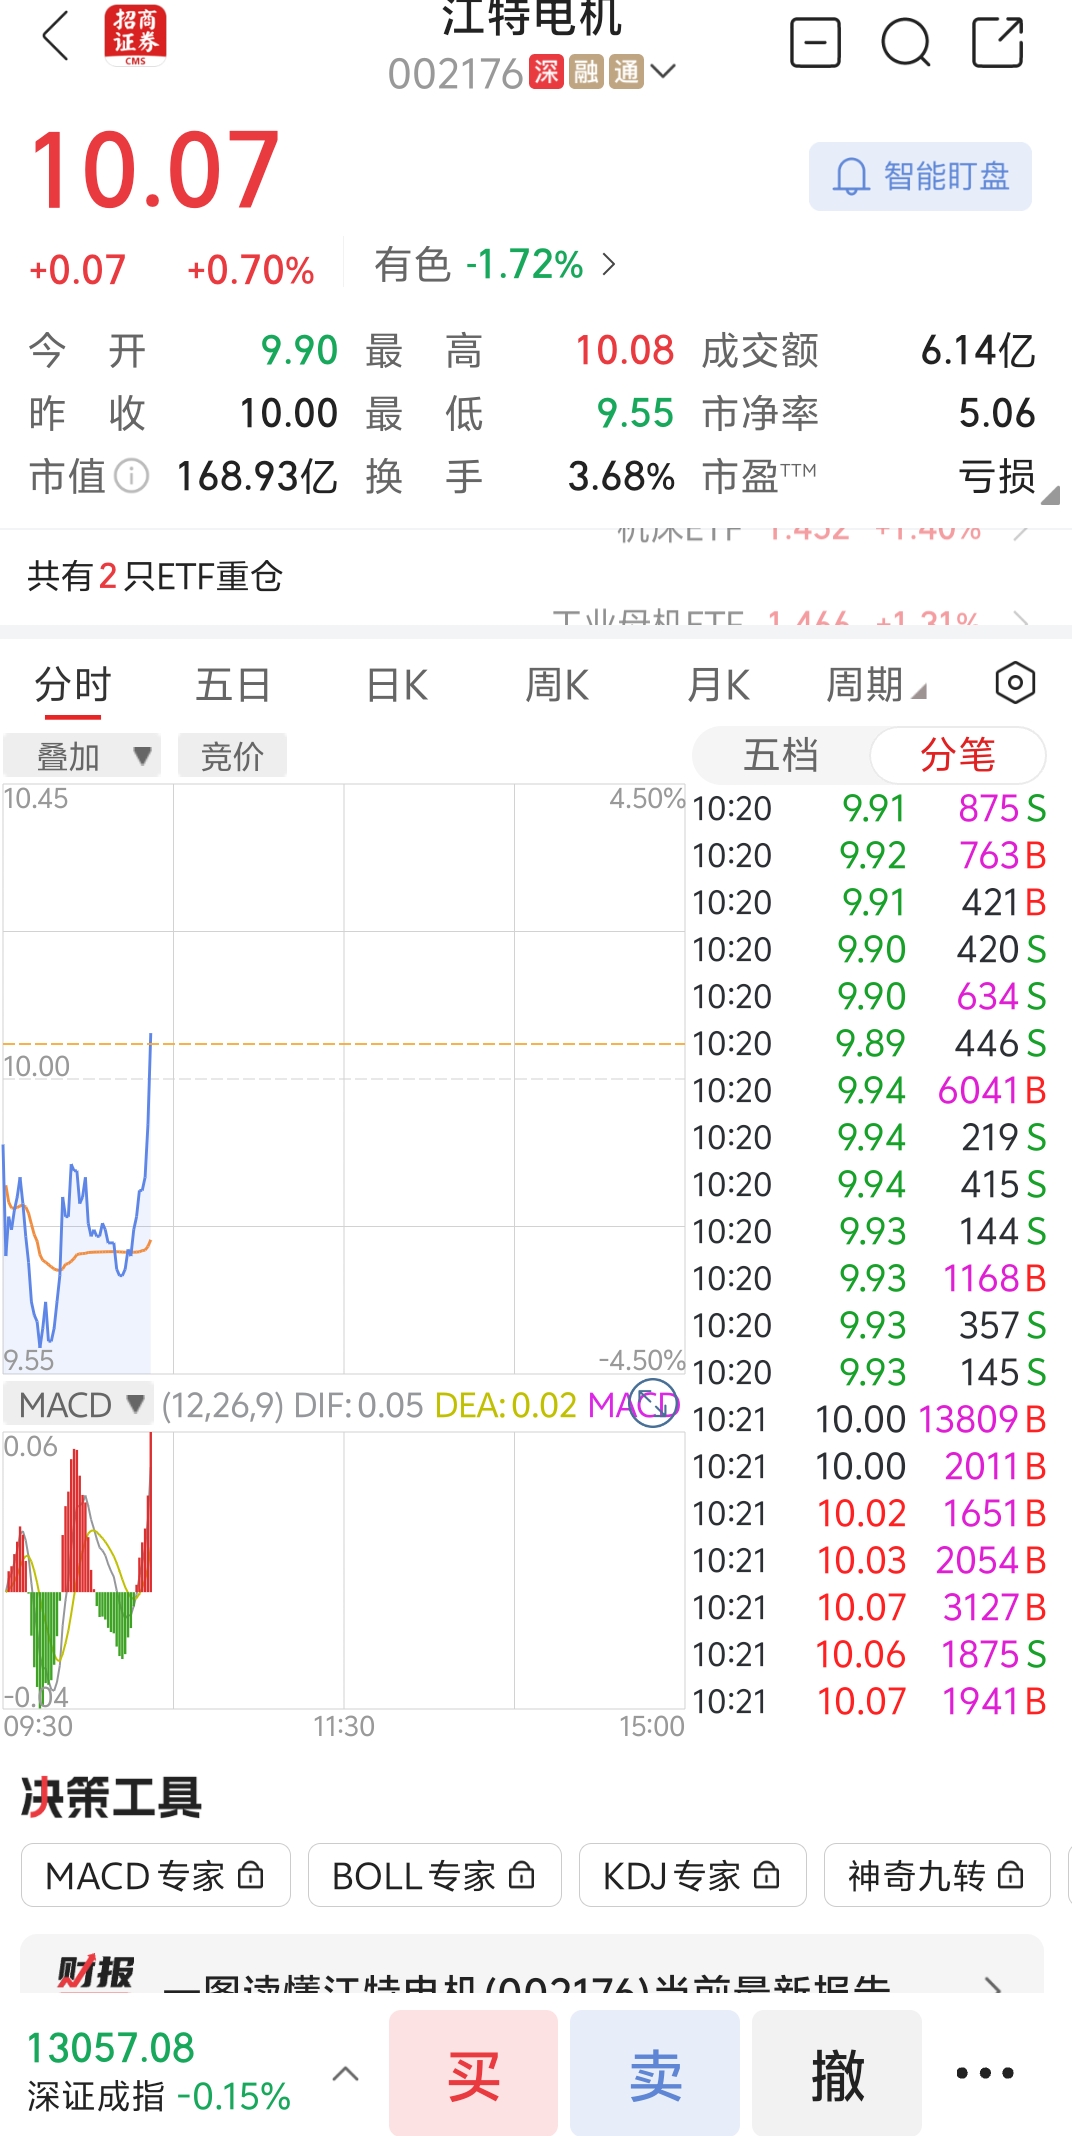The image size is (1072, 2136).
Task: Switch to 周K tab
Action: [557, 686]
